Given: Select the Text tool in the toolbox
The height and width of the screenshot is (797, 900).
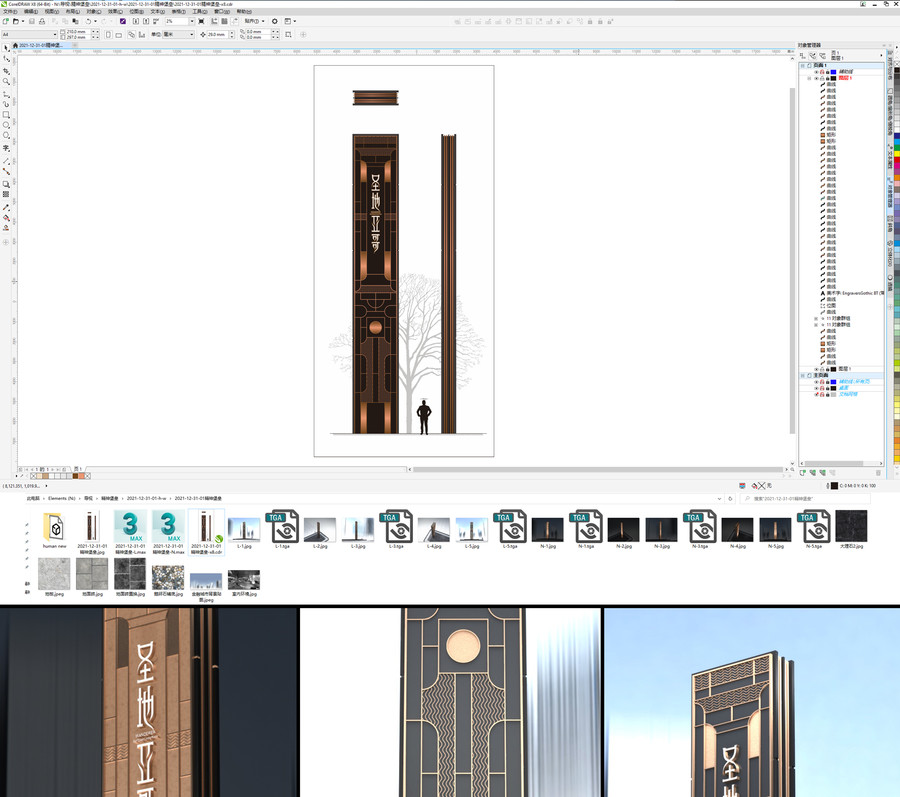Looking at the screenshot, I should pos(6,149).
